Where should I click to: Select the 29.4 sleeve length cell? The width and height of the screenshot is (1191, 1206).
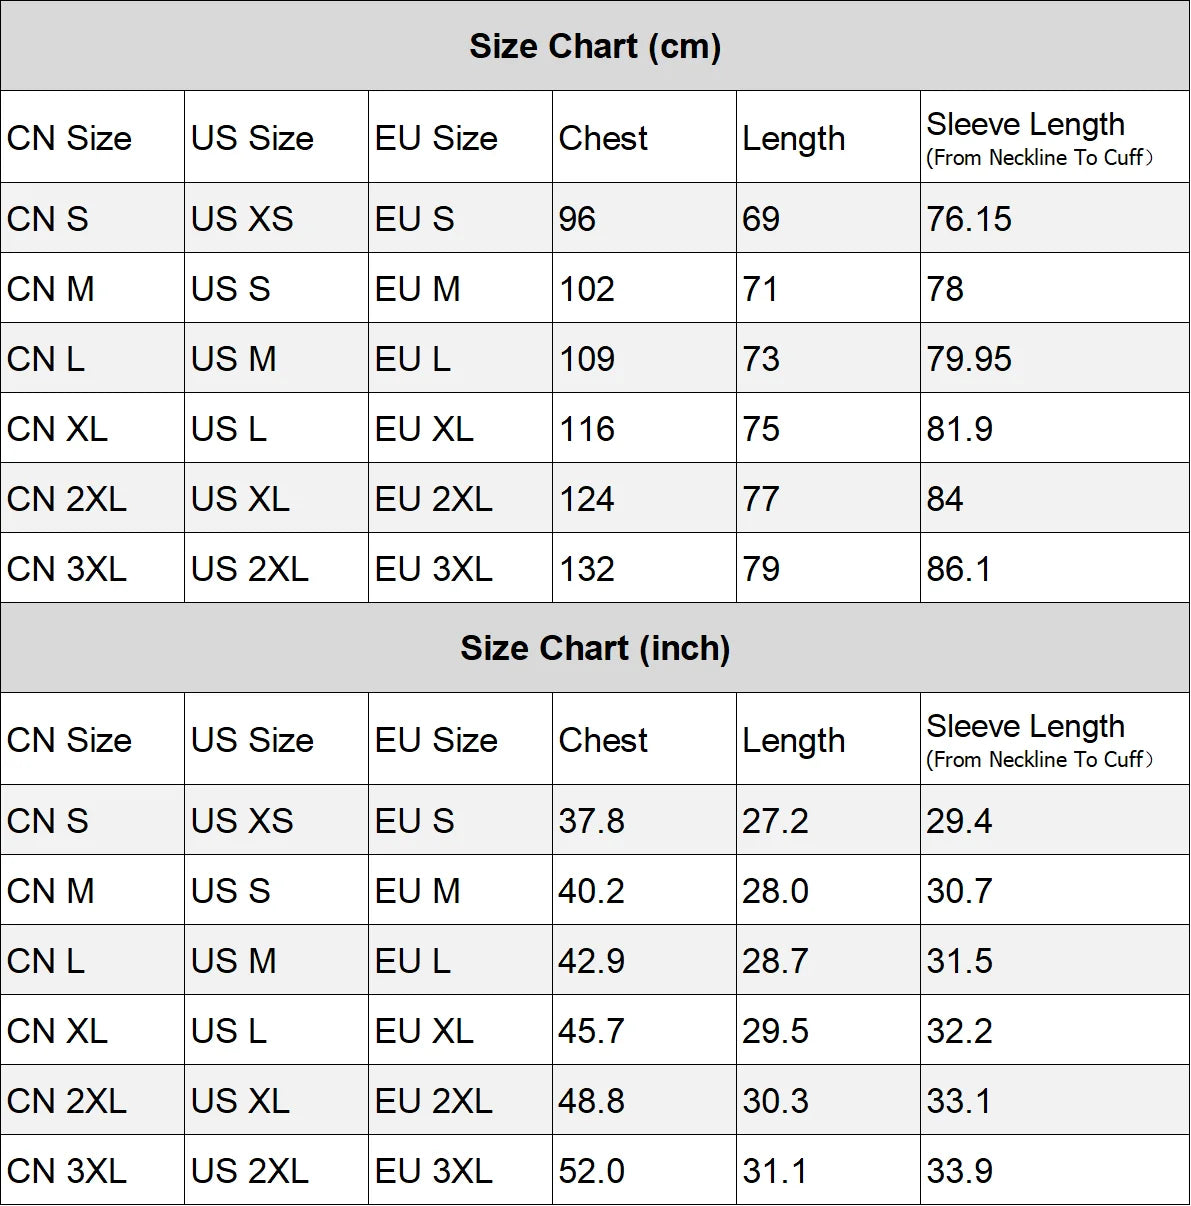[959, 821]
